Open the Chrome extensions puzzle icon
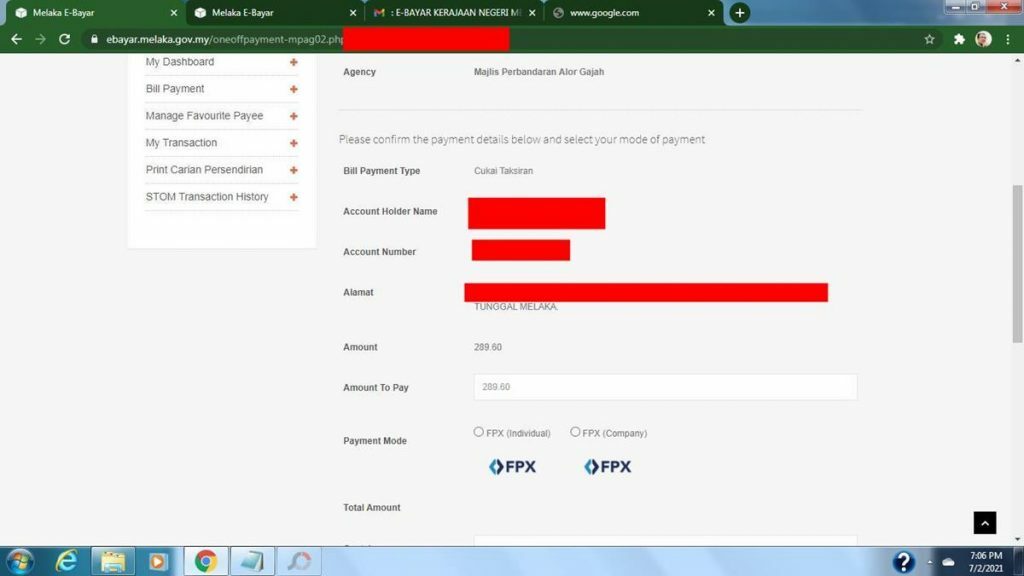The image size is (1024, 576). pos(959,39)
